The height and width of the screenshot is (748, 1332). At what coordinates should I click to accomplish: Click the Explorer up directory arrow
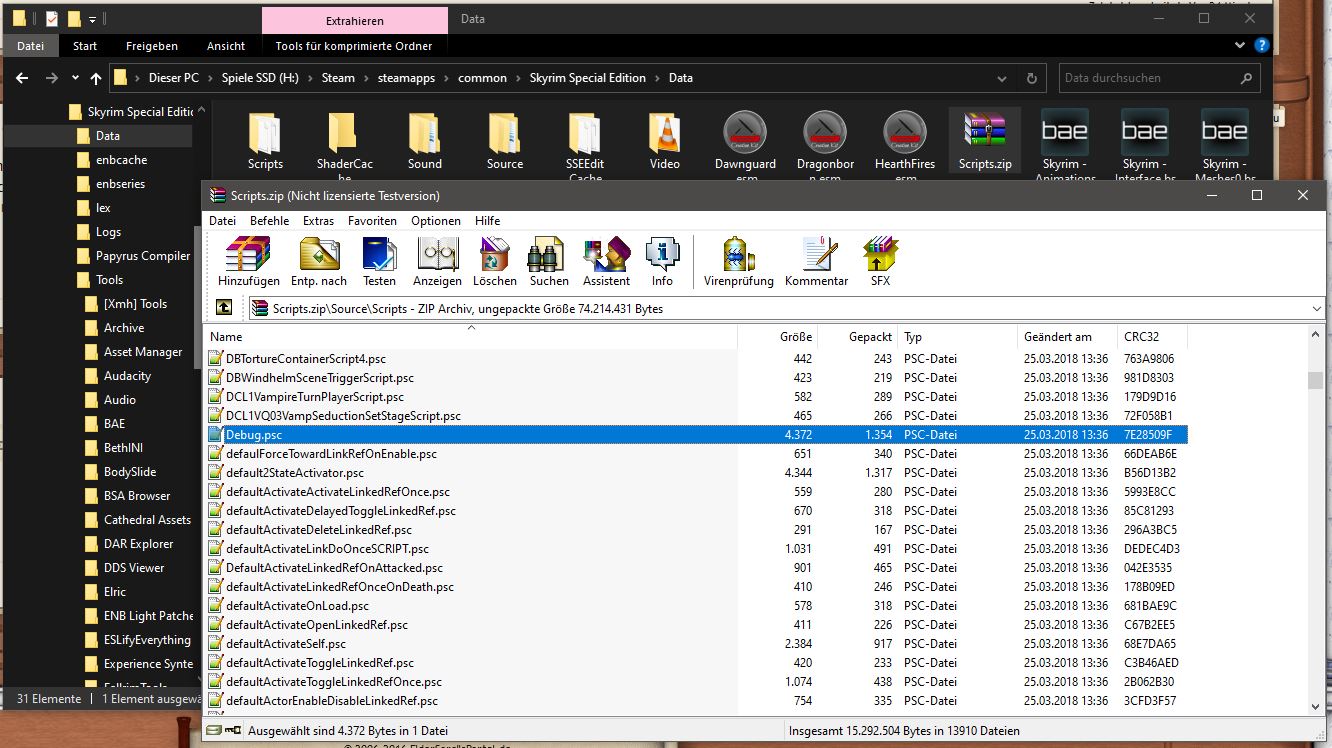pos(96,78)
